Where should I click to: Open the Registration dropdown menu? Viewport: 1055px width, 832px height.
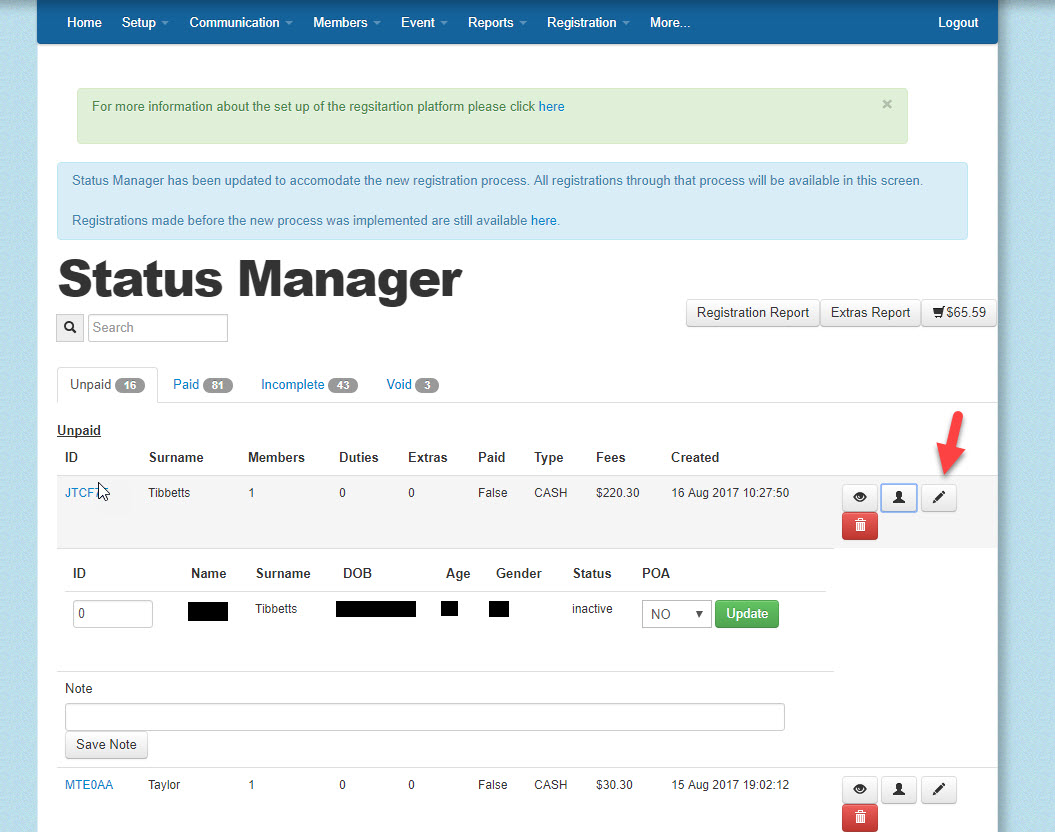(x=588, y=22)
